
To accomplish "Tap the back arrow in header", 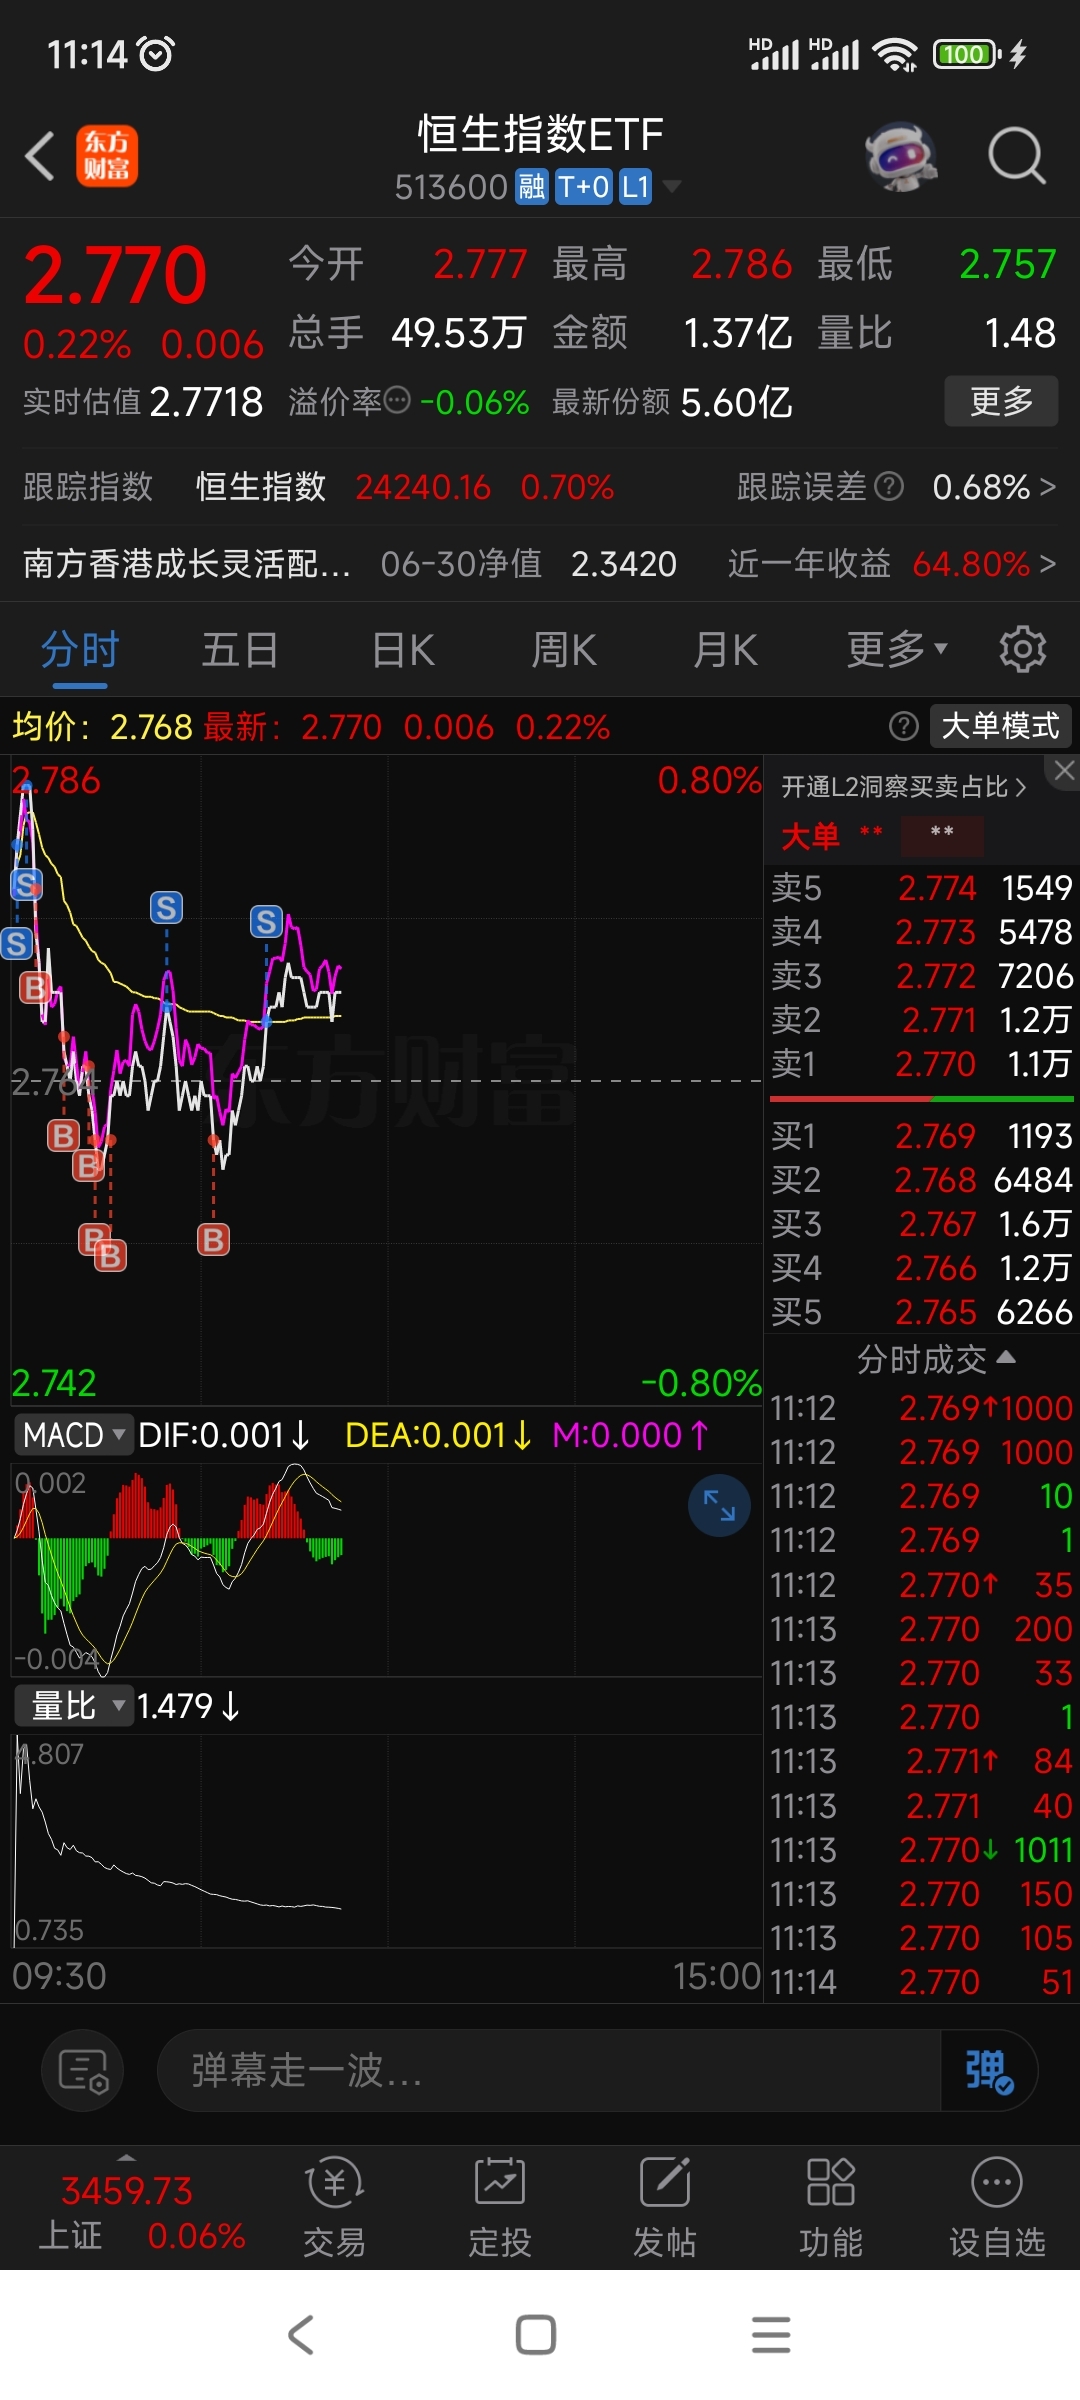I will [x=39, y=157].
